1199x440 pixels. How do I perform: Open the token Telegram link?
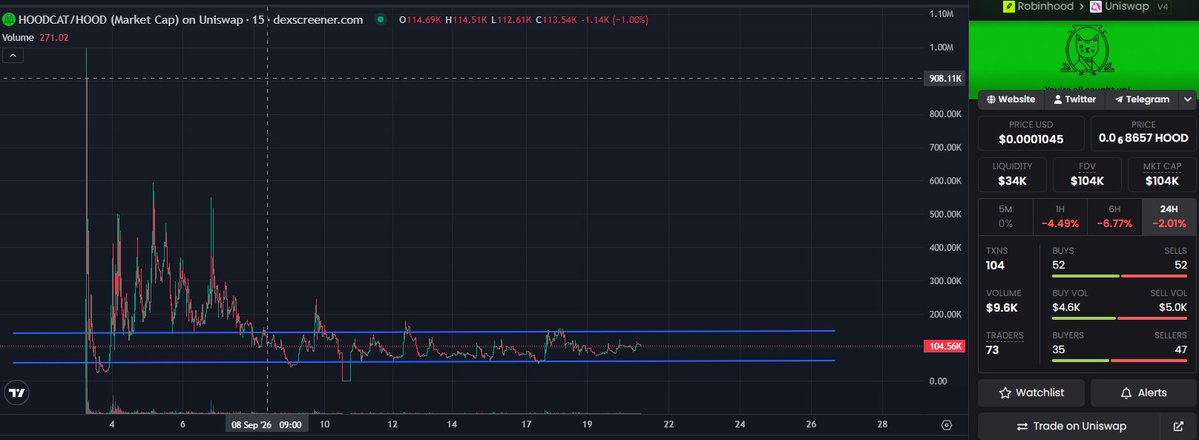pyautogui.click(x=1142, y=99)
